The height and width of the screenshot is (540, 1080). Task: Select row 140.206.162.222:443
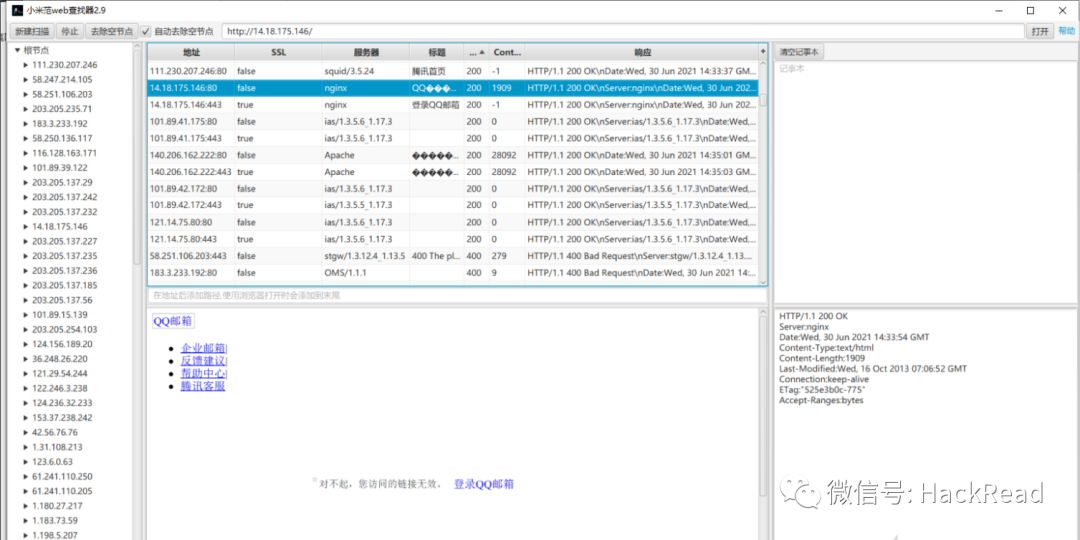tap(453, 172)
